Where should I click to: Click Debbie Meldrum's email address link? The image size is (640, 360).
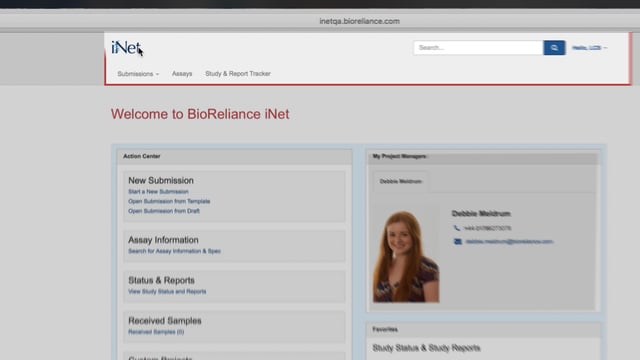tap(509, 242)
